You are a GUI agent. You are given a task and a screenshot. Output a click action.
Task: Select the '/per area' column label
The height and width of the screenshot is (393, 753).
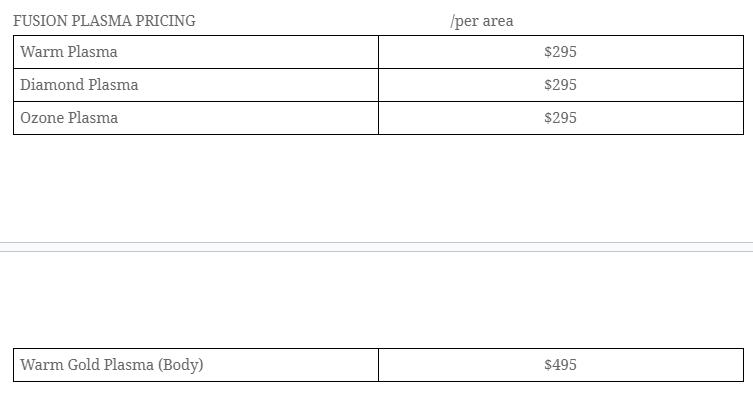(x=482, y=21)
